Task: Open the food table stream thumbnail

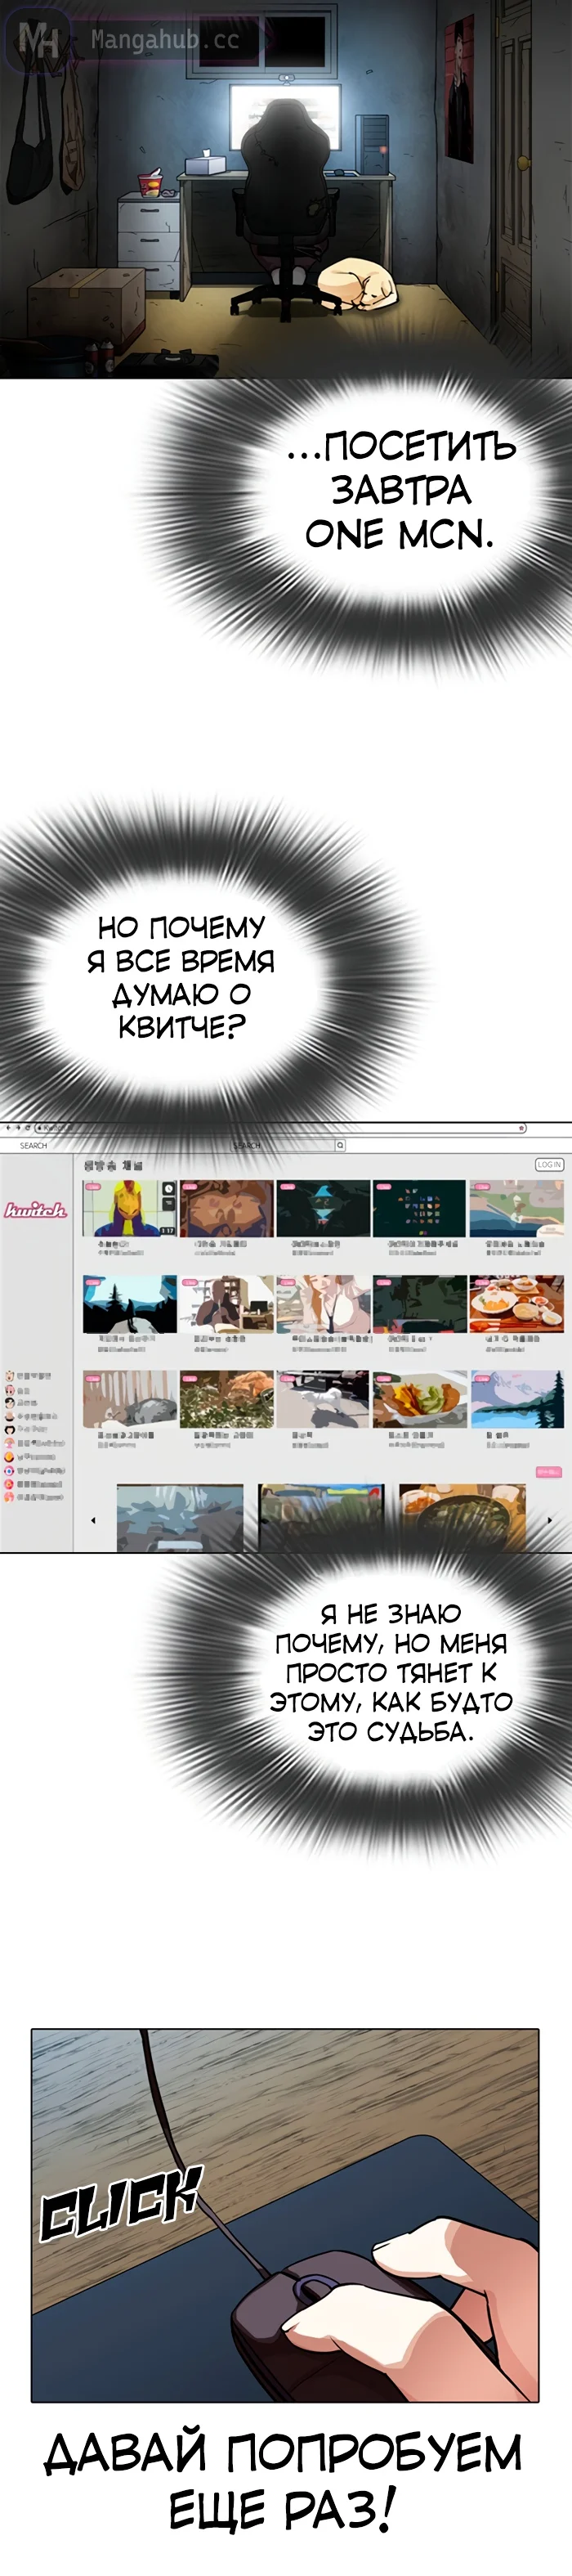Action: pyautogui.click(x=516, y=1303)
